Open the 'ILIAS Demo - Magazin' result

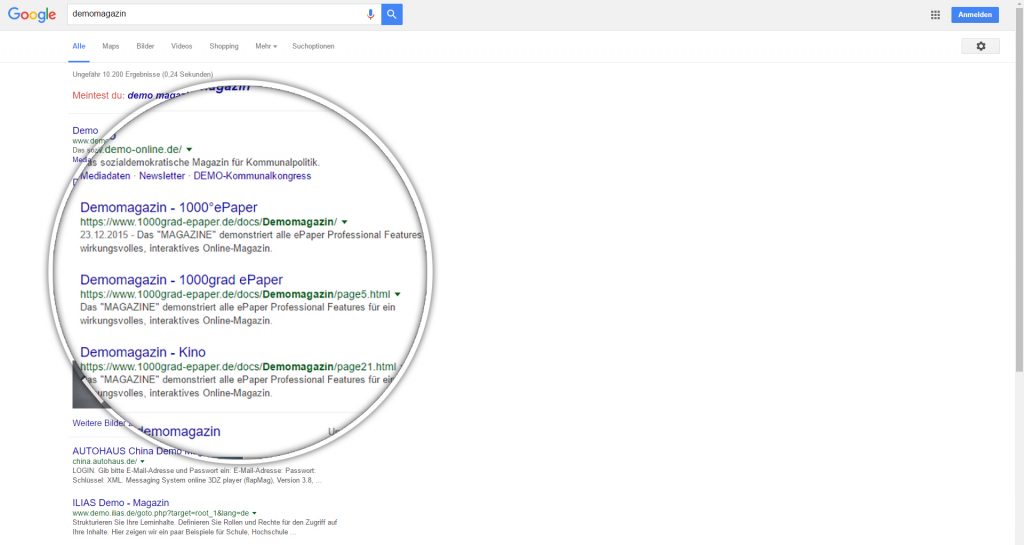click(121, 503)
